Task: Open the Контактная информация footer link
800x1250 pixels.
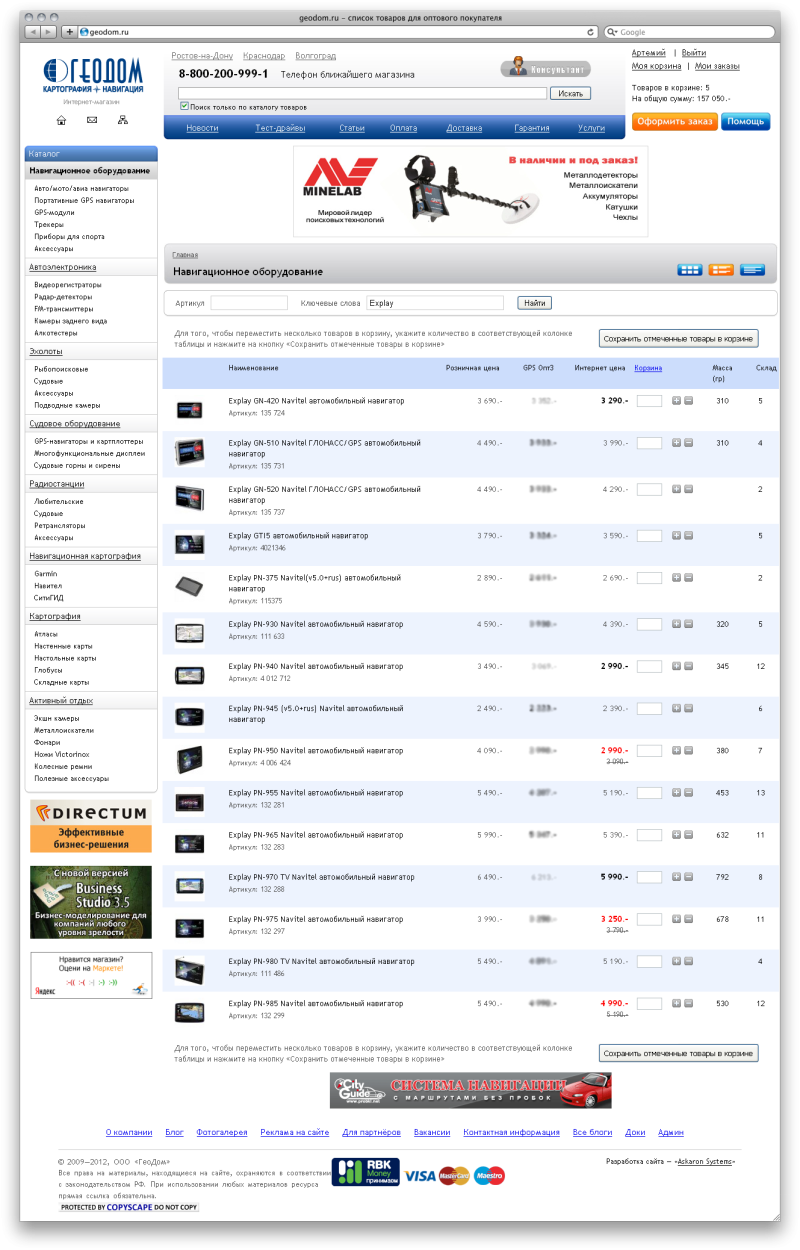Action: point(511,1132)
